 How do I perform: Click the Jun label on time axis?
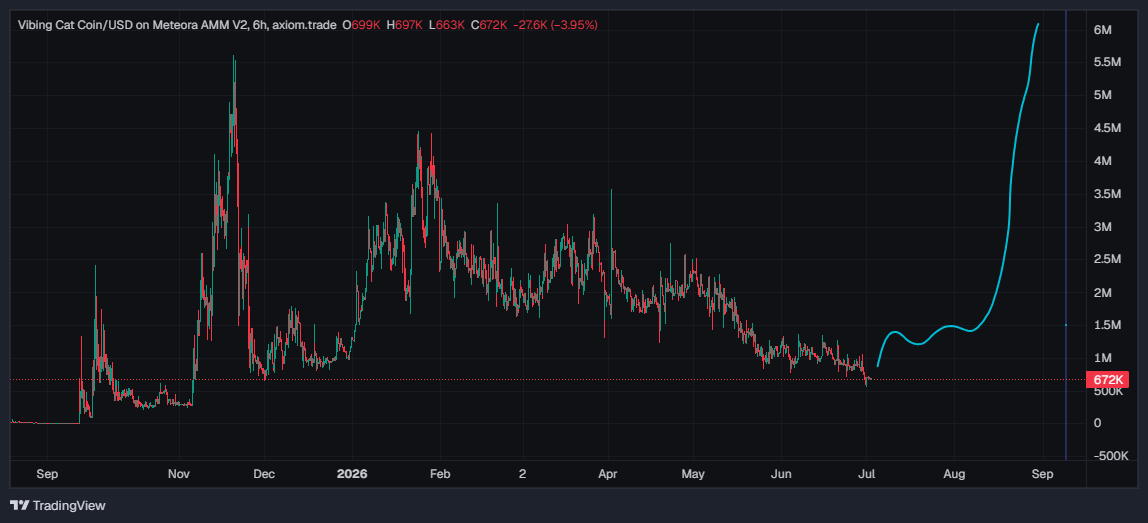pos(781,474)
